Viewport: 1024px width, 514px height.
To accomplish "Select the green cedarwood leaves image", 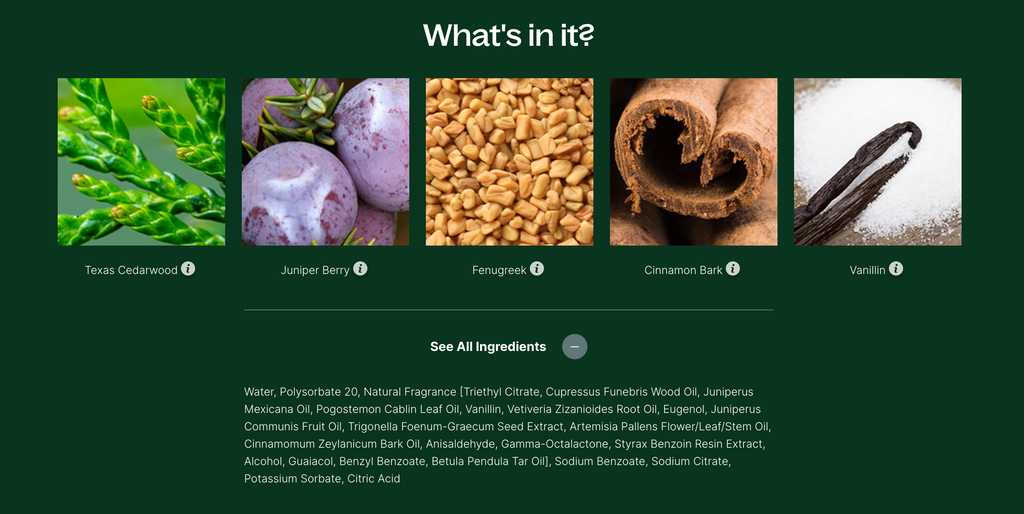I will 141,162.
